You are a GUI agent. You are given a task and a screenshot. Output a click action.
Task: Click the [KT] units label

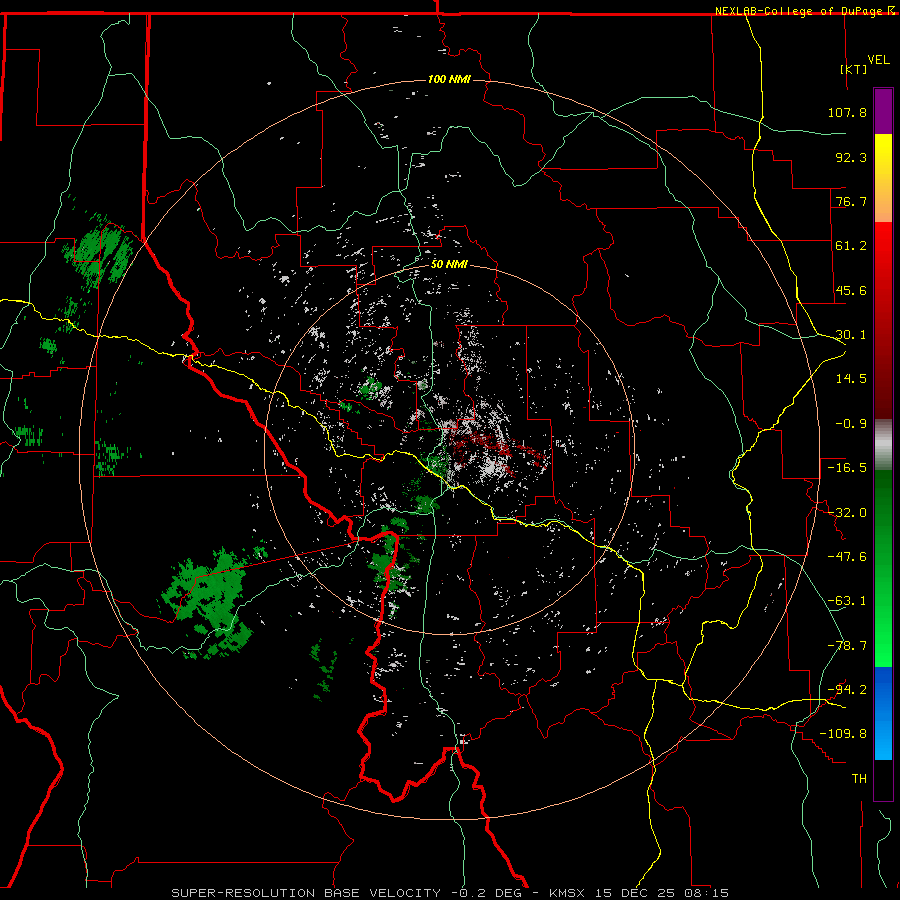(x=854, y=69)
